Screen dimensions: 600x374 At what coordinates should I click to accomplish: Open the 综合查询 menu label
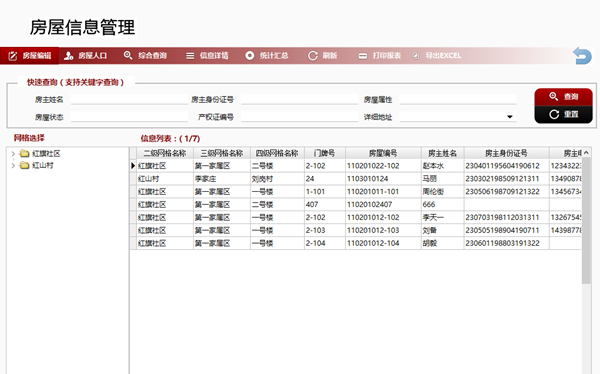click(x=152, y=56)
